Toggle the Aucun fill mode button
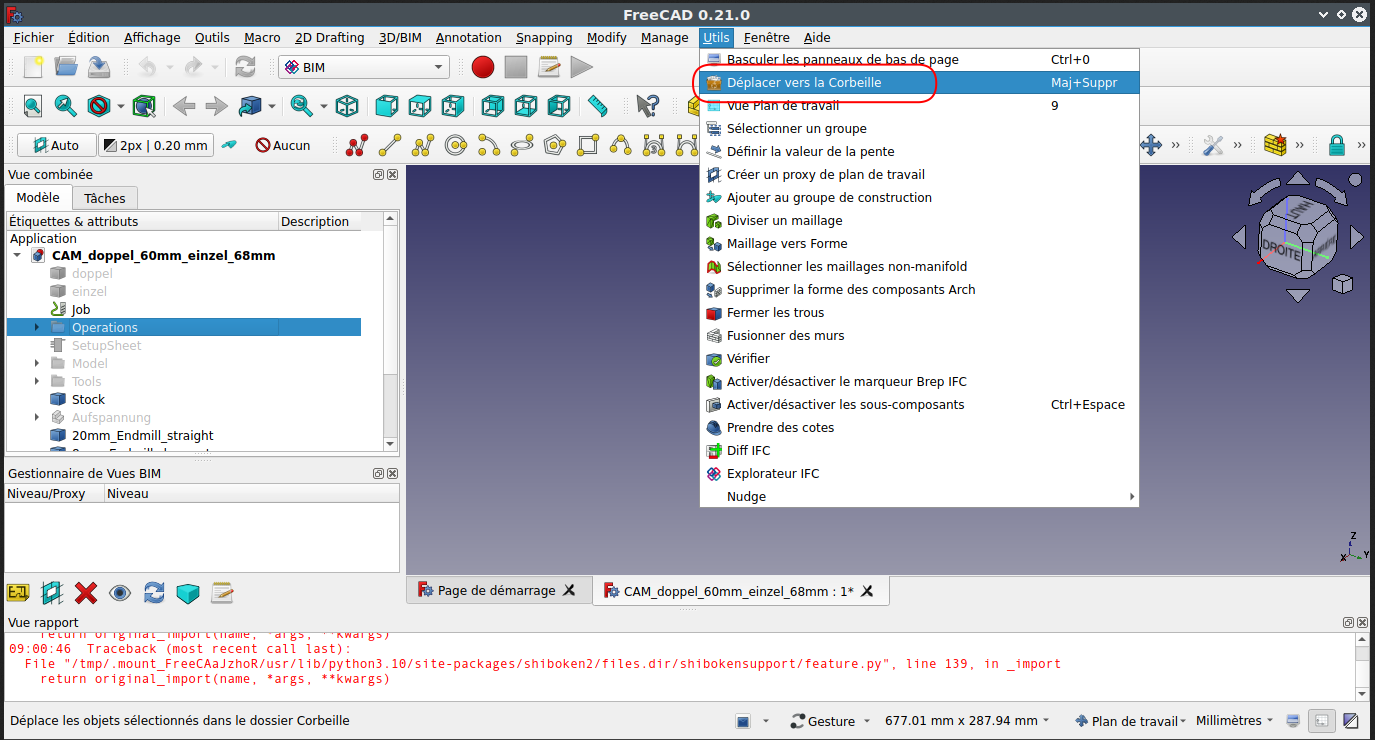The height and width of the screenshot is (740, 1375). click(x=283, y=145)
